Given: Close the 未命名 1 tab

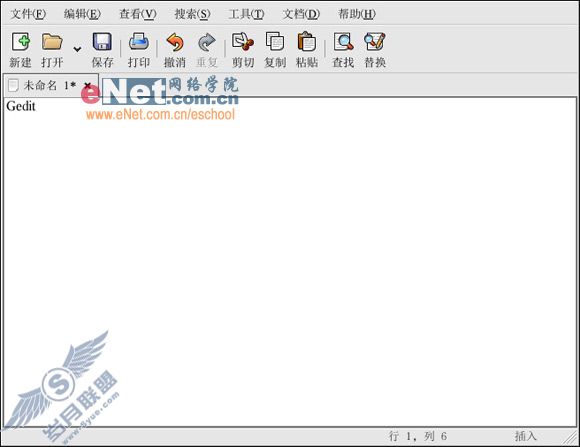Looking at the screenshot, I should pos(88,86).
